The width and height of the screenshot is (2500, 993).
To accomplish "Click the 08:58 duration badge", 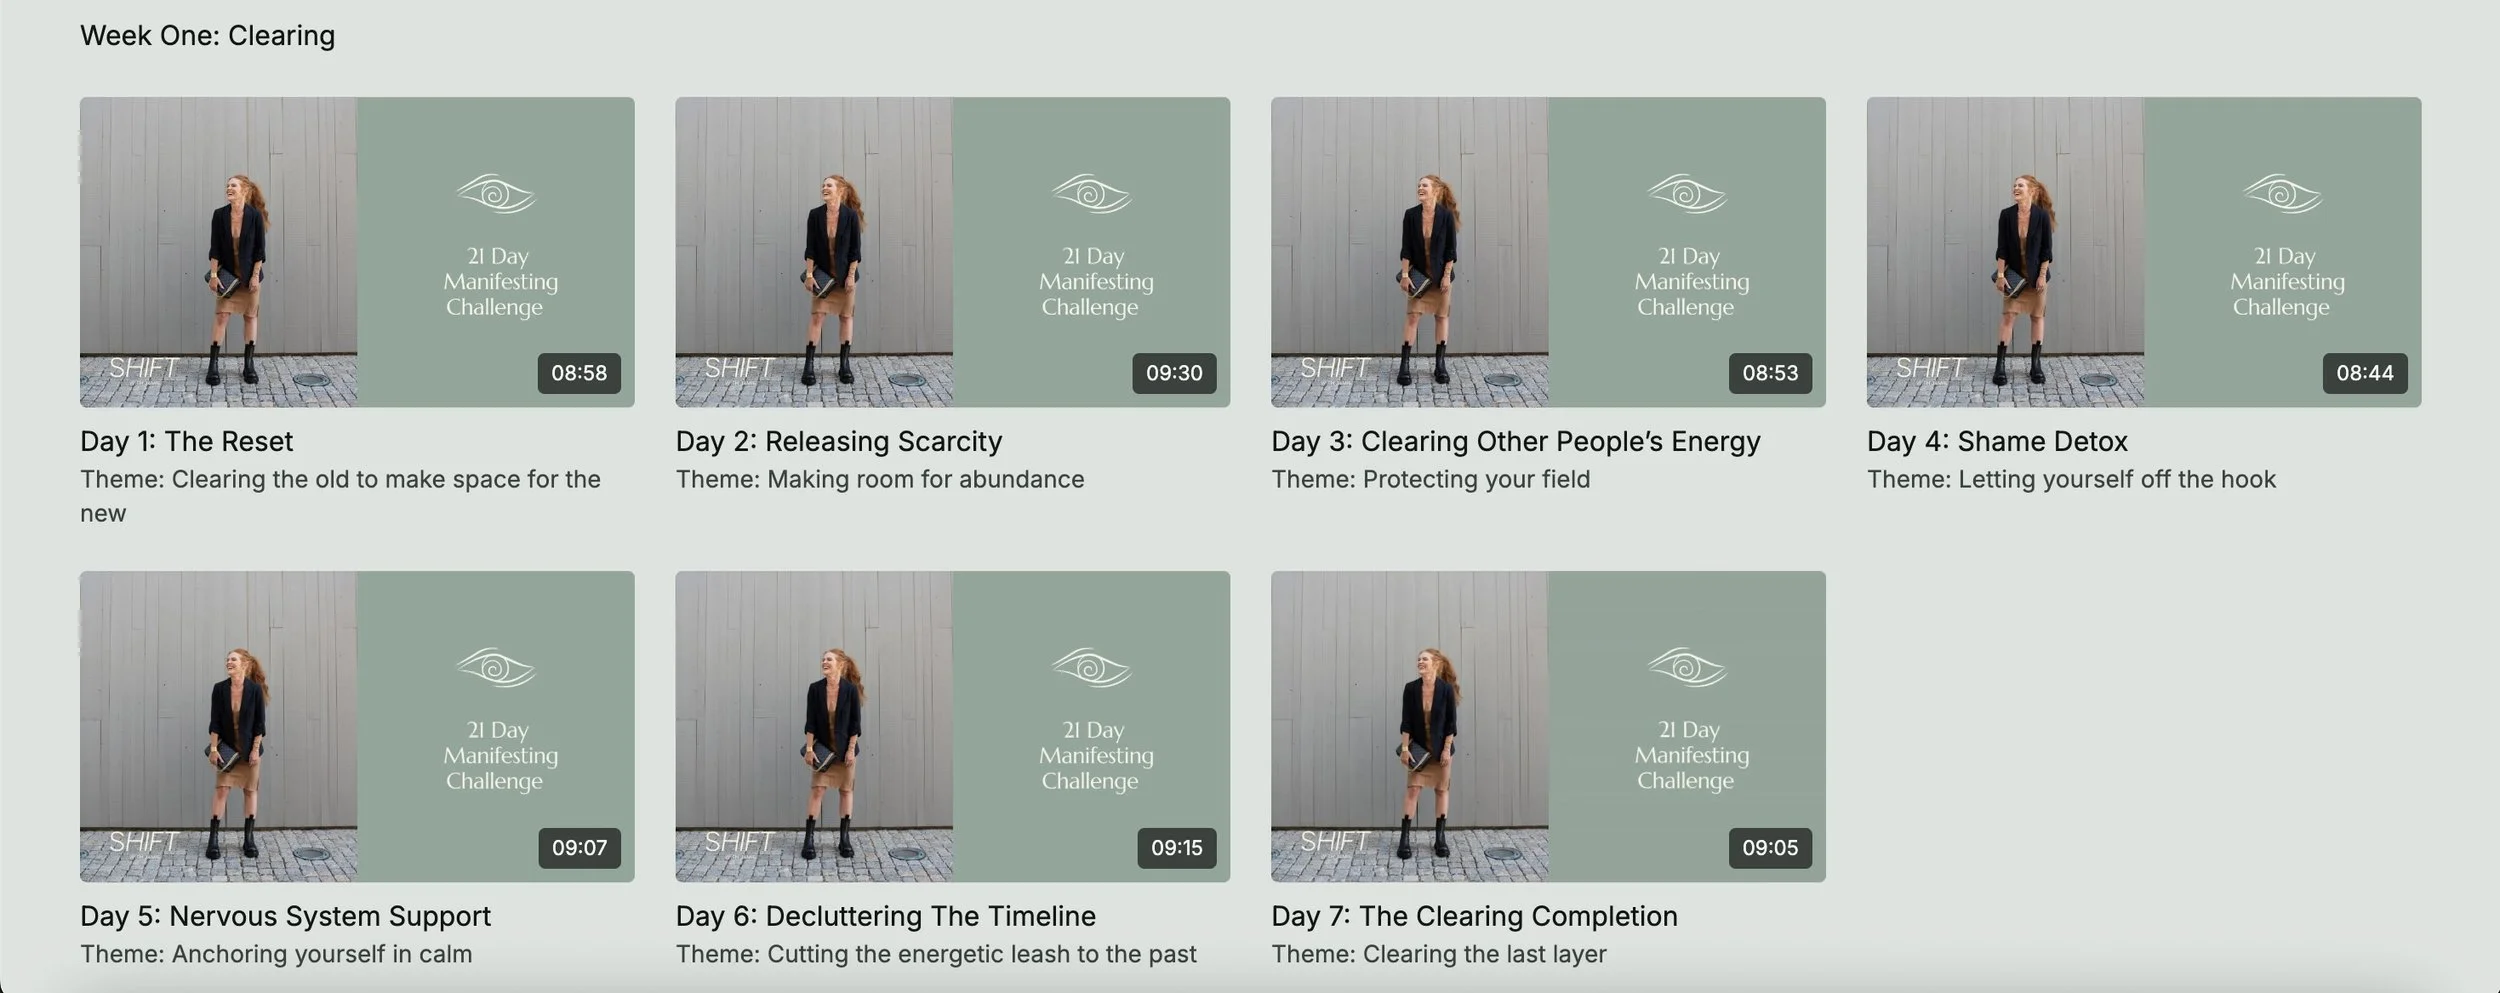I will point(579,373).
